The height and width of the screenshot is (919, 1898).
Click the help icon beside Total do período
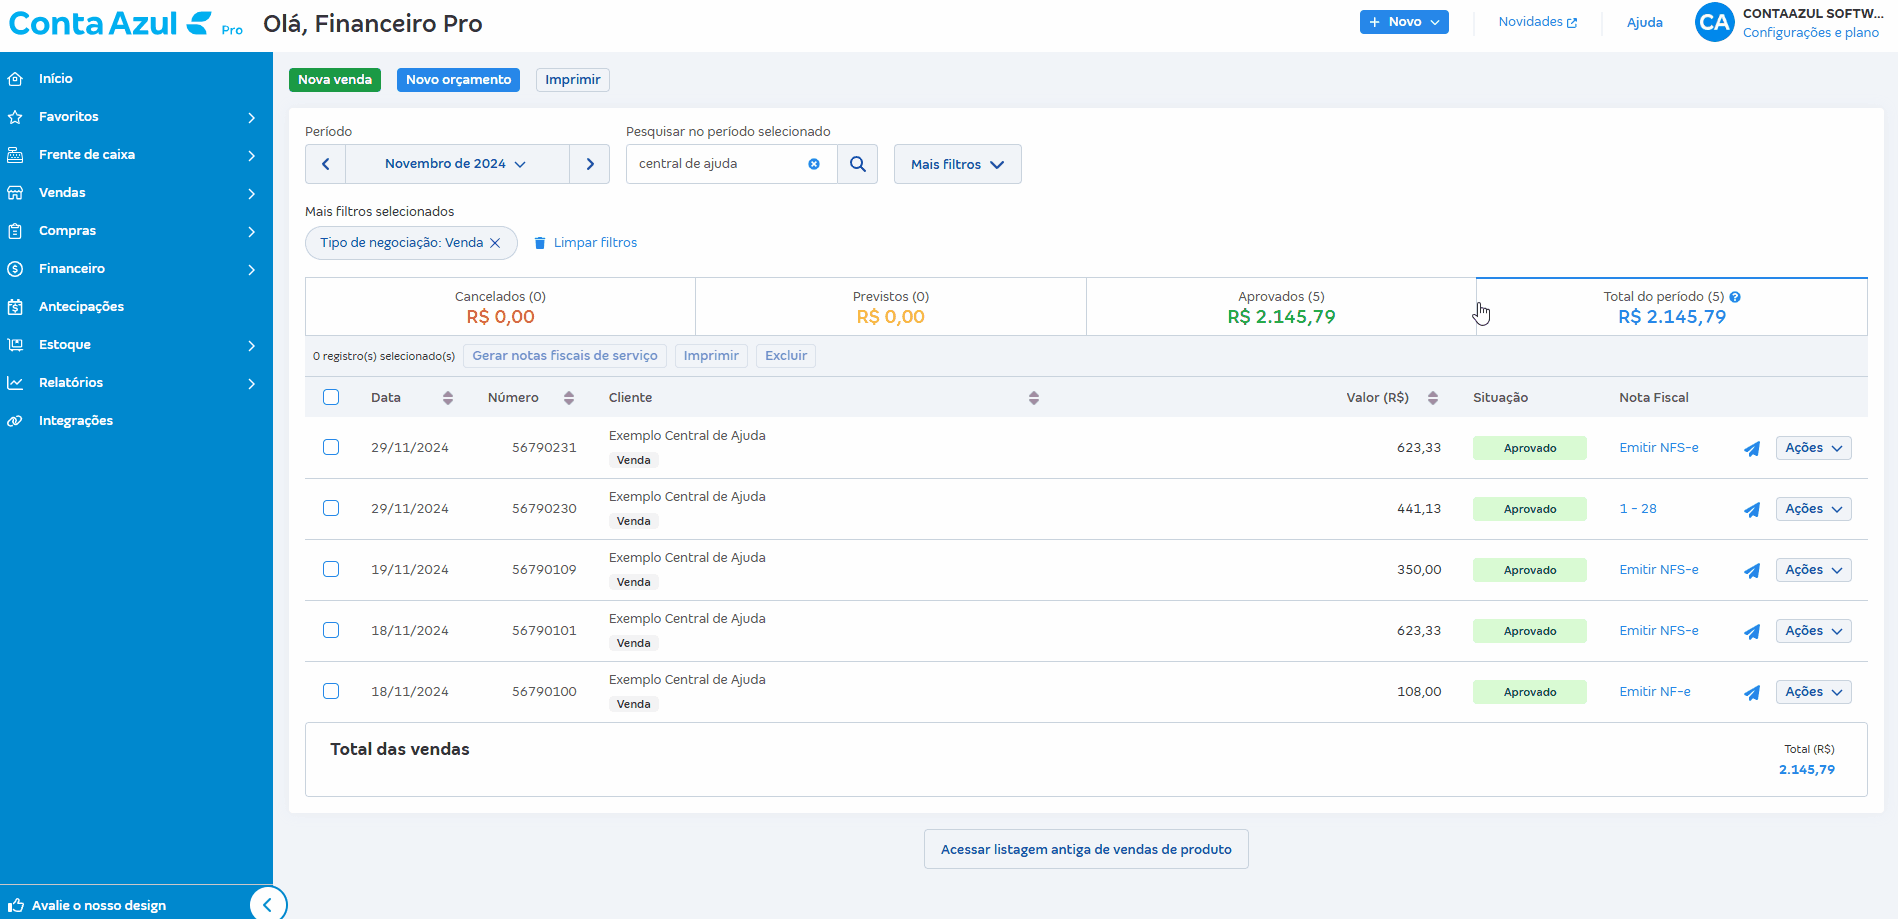point(1735,297)
